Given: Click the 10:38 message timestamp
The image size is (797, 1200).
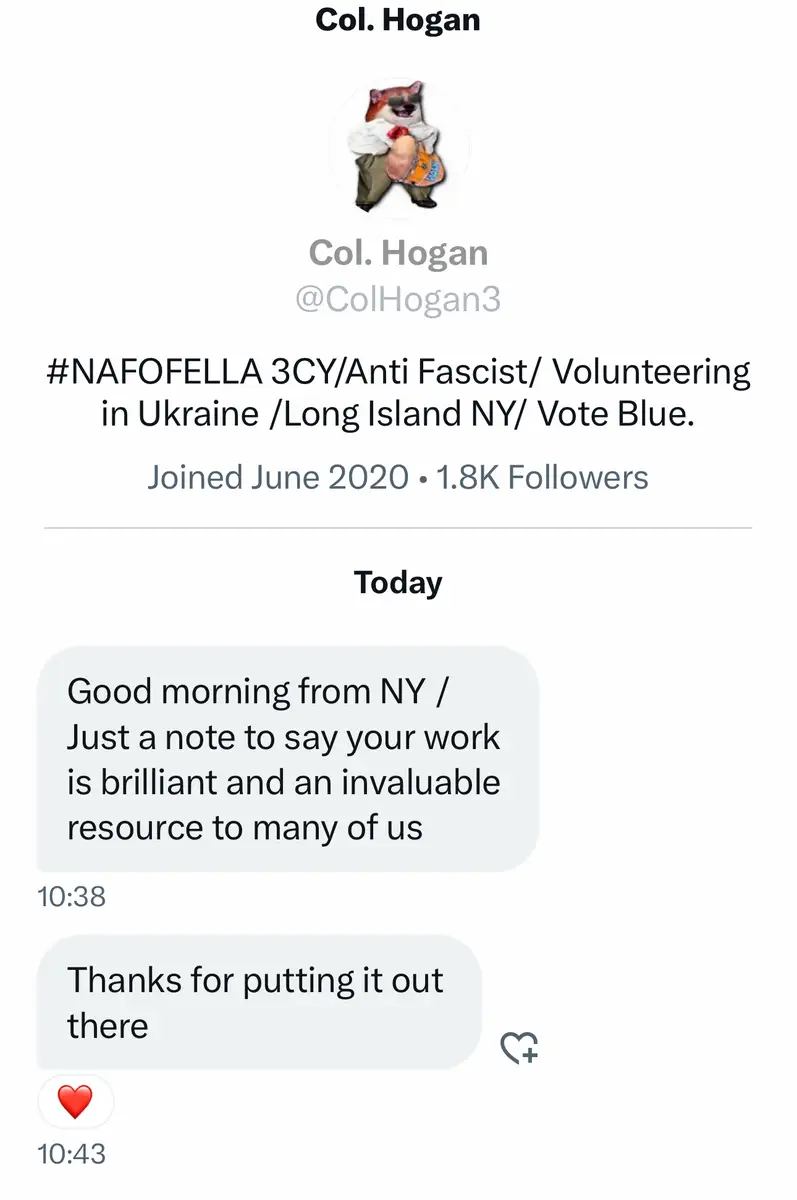Looking at the screenshot, I should [x=71, y=896].
